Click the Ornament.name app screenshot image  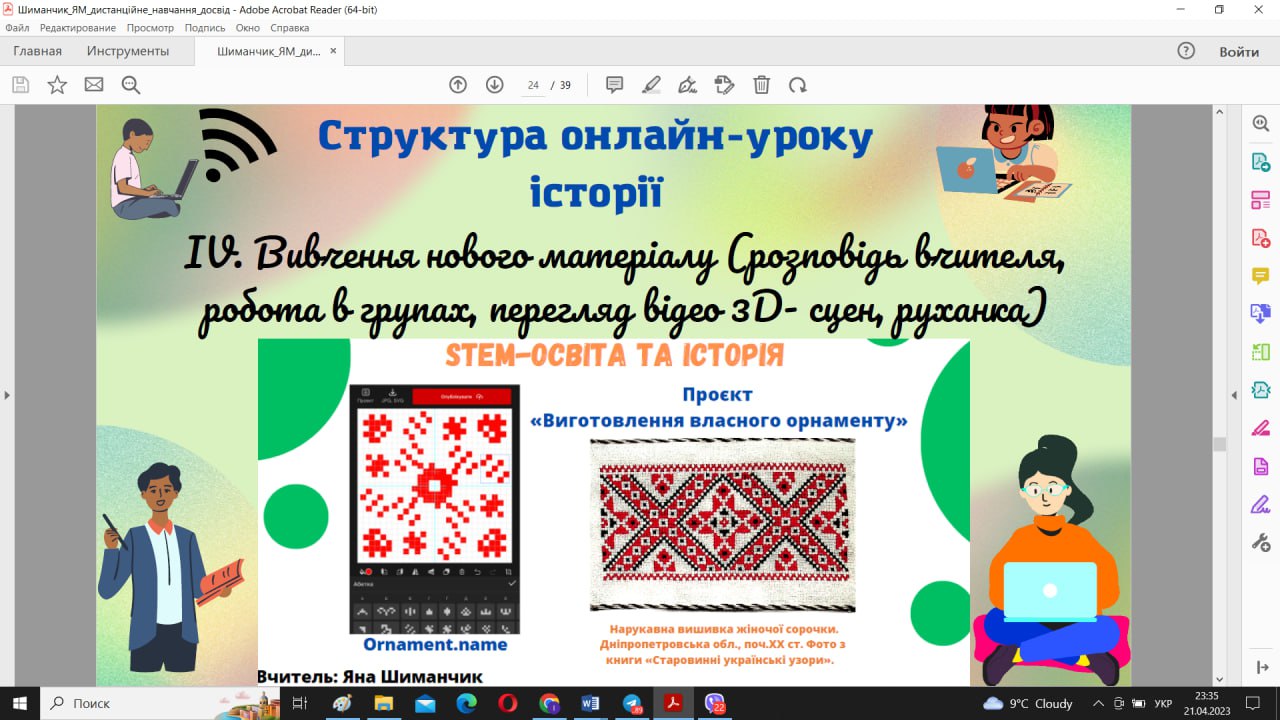click(434, 509)
